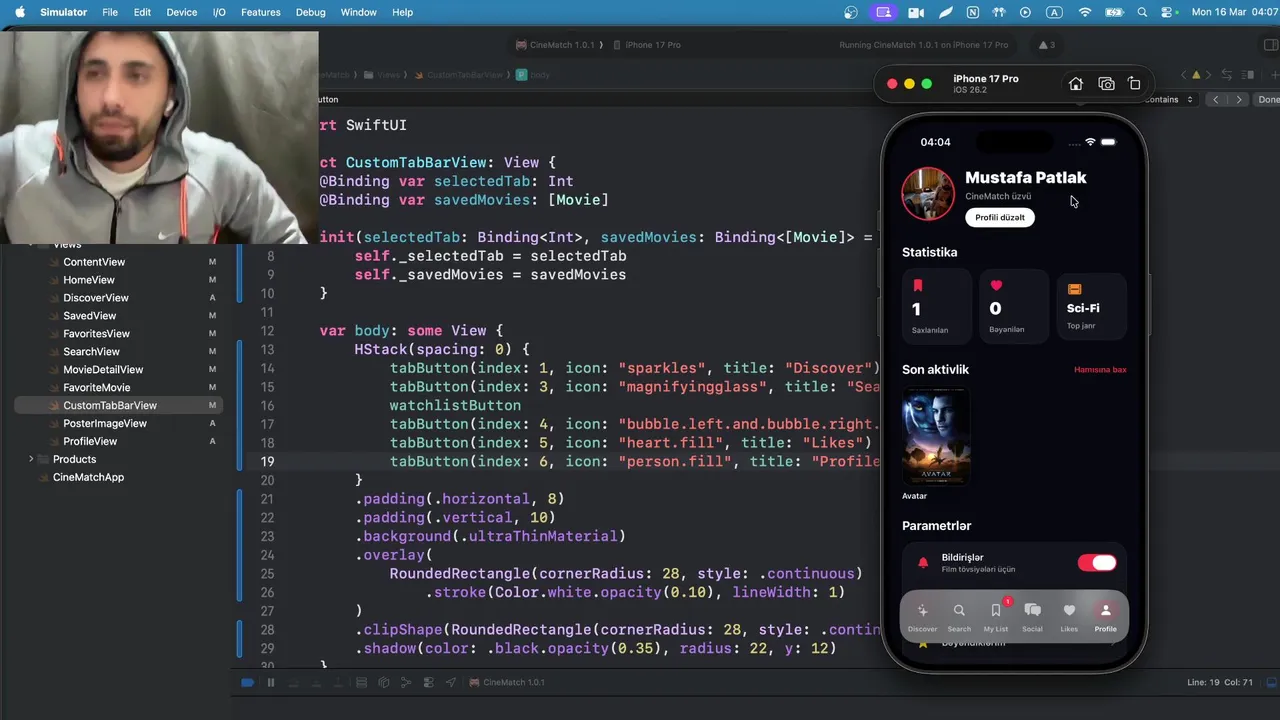Select HomeView file in navigator
1280x720 pixels.
[89, 280]
